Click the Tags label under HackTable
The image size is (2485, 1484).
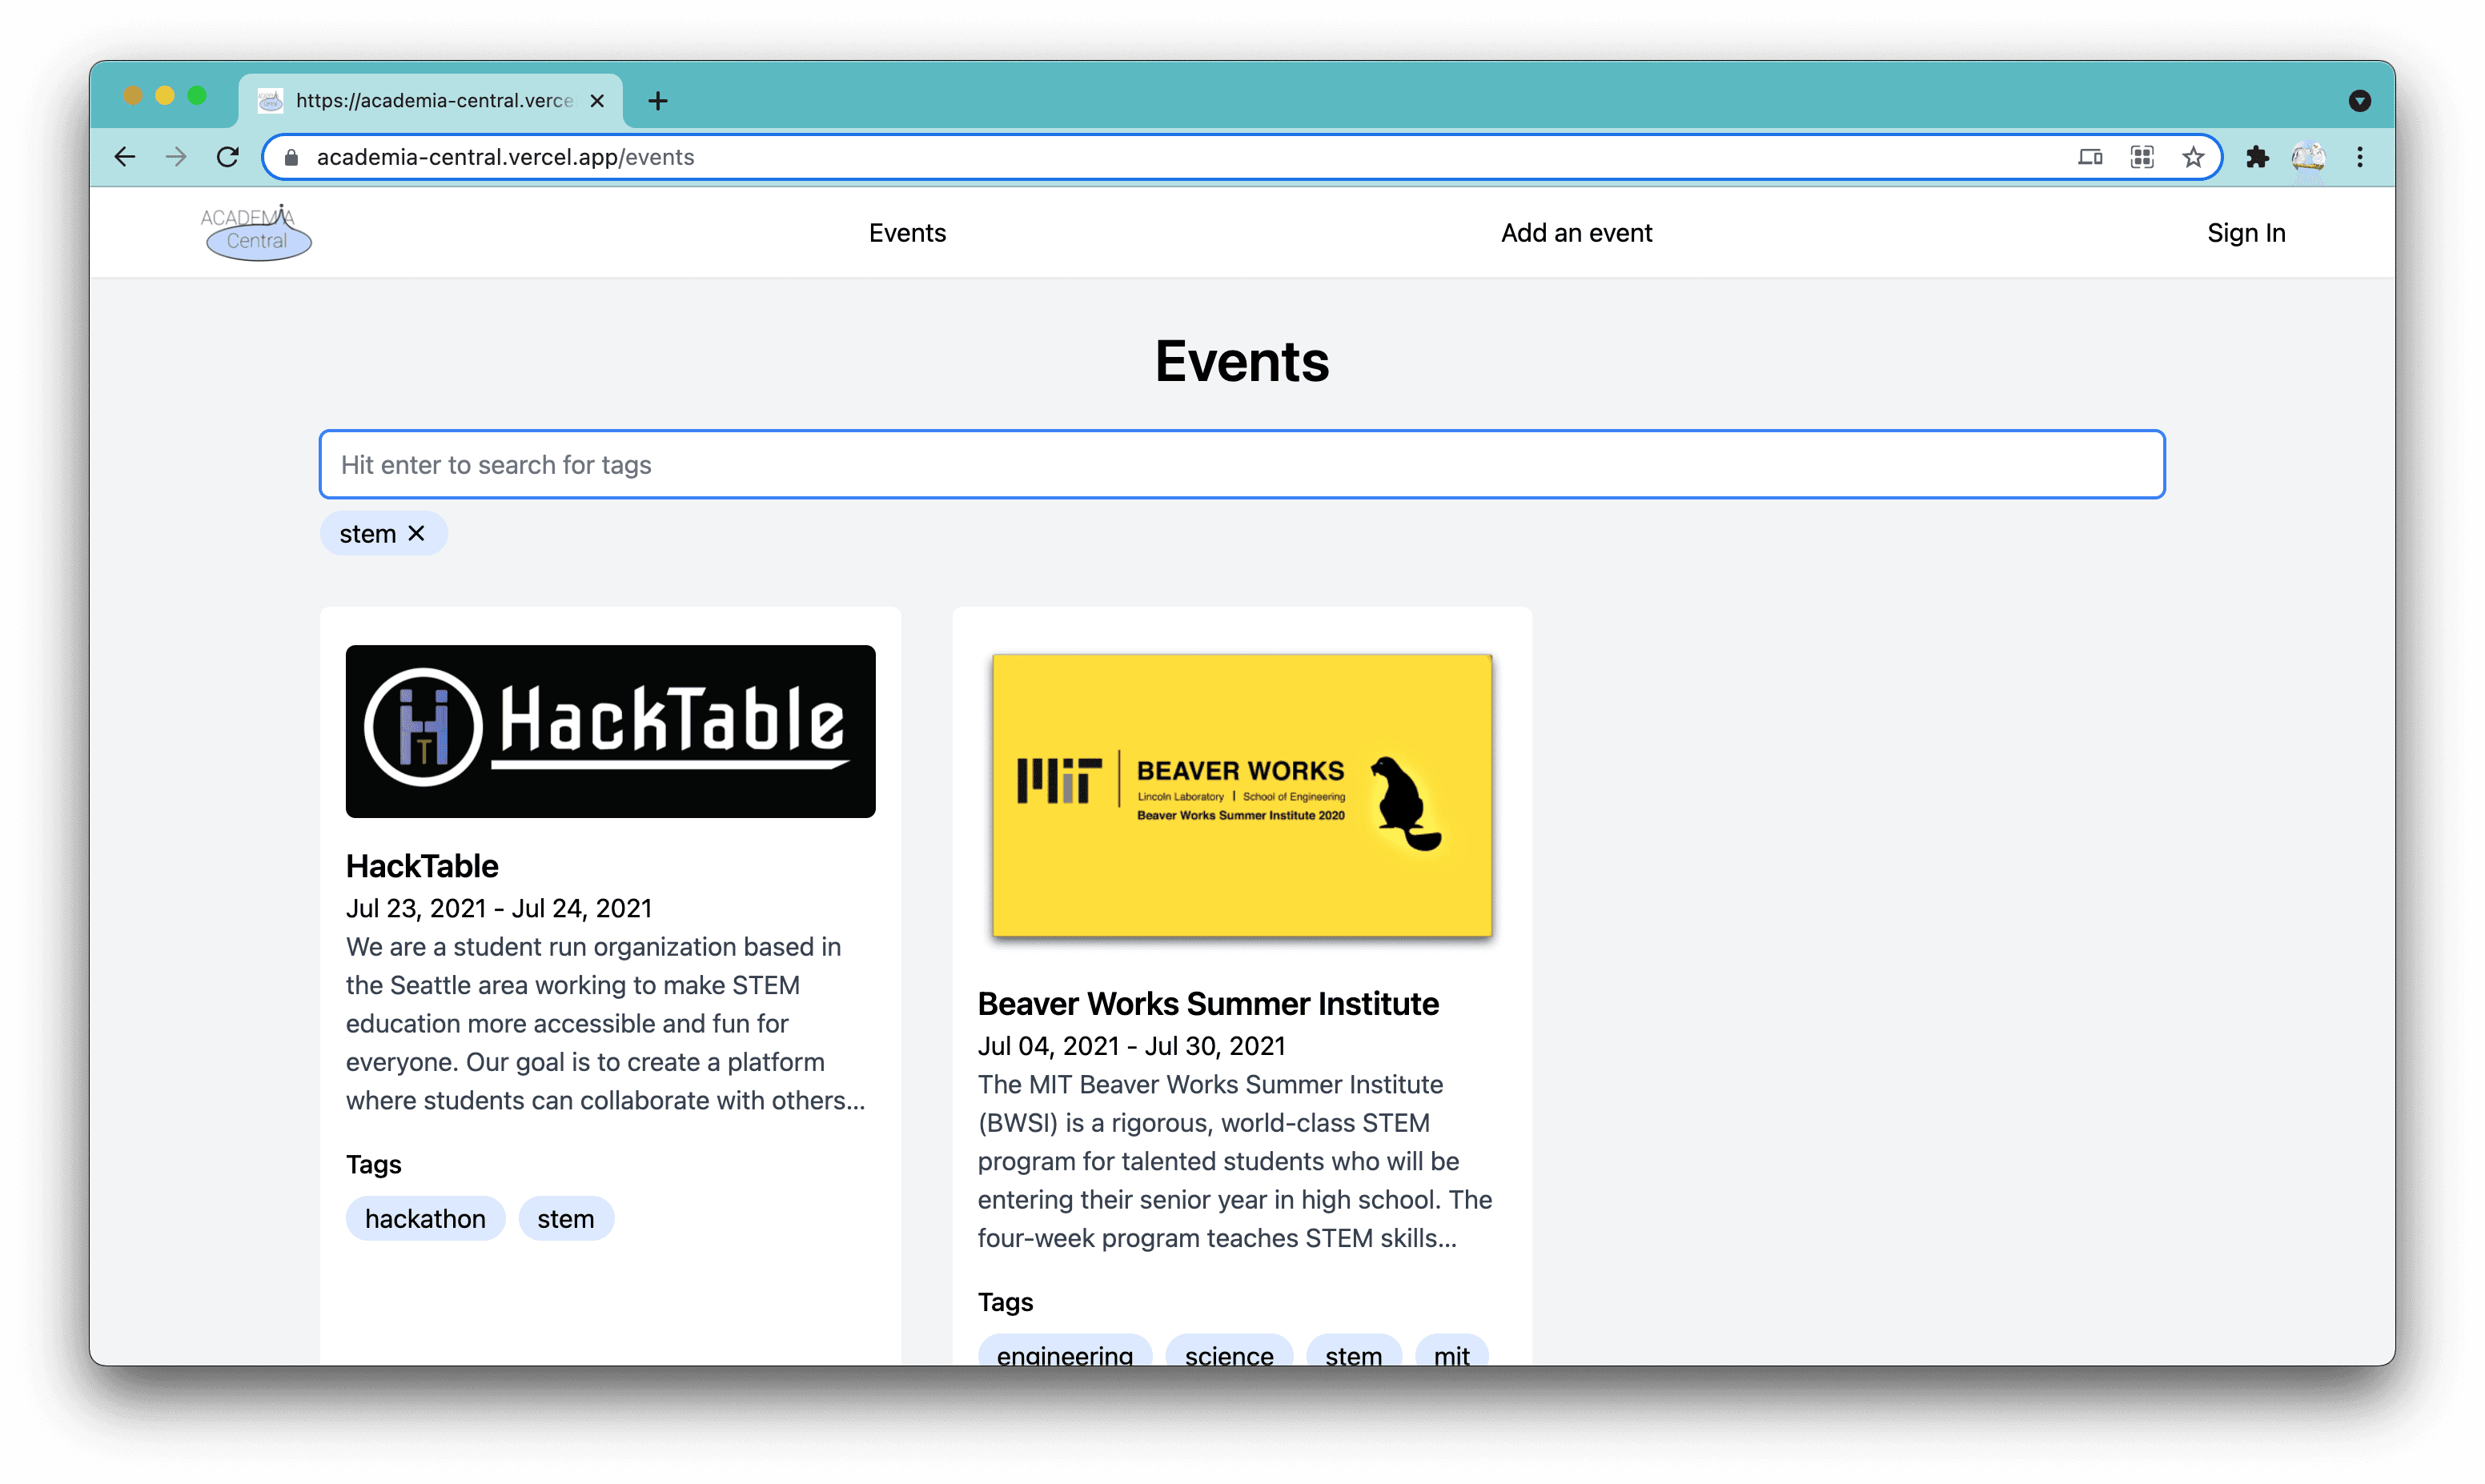pos(374,1164)
